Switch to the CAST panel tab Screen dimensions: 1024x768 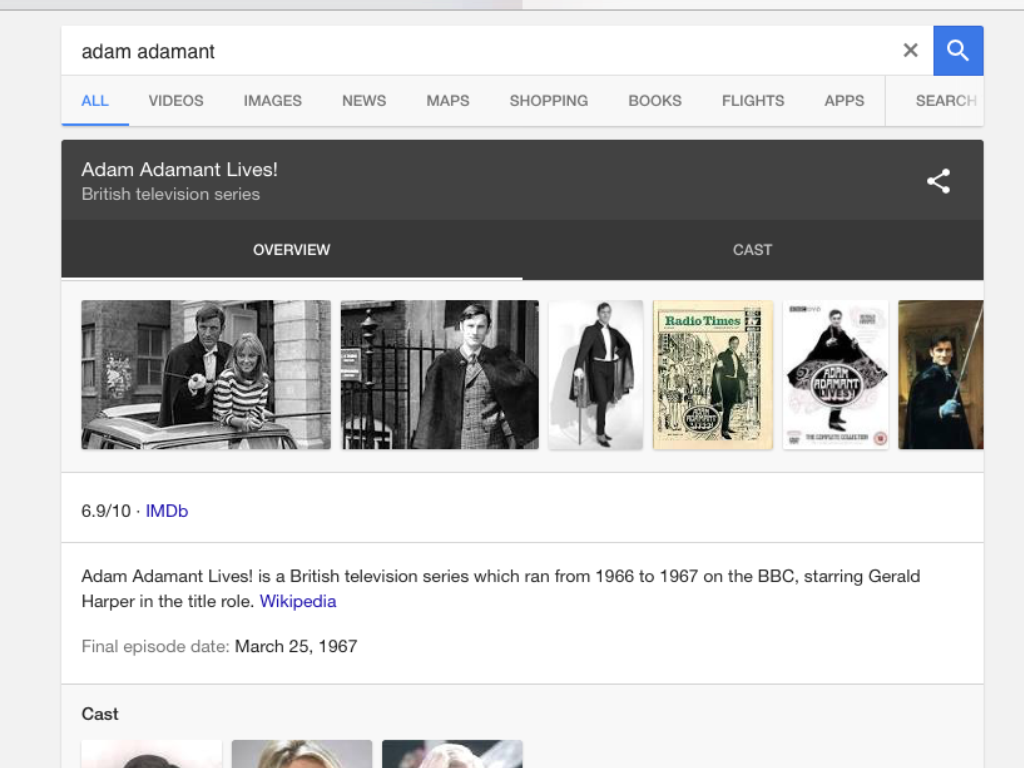tap(752, 249)
